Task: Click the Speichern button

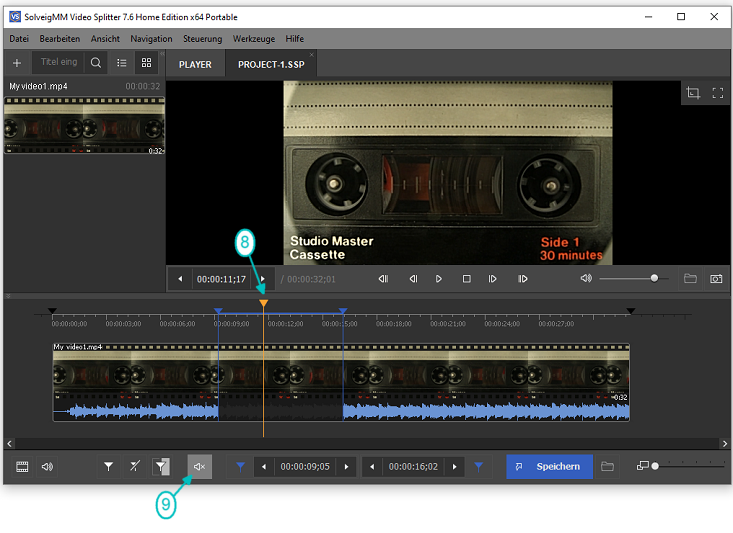Action: [x=549, y=466]
